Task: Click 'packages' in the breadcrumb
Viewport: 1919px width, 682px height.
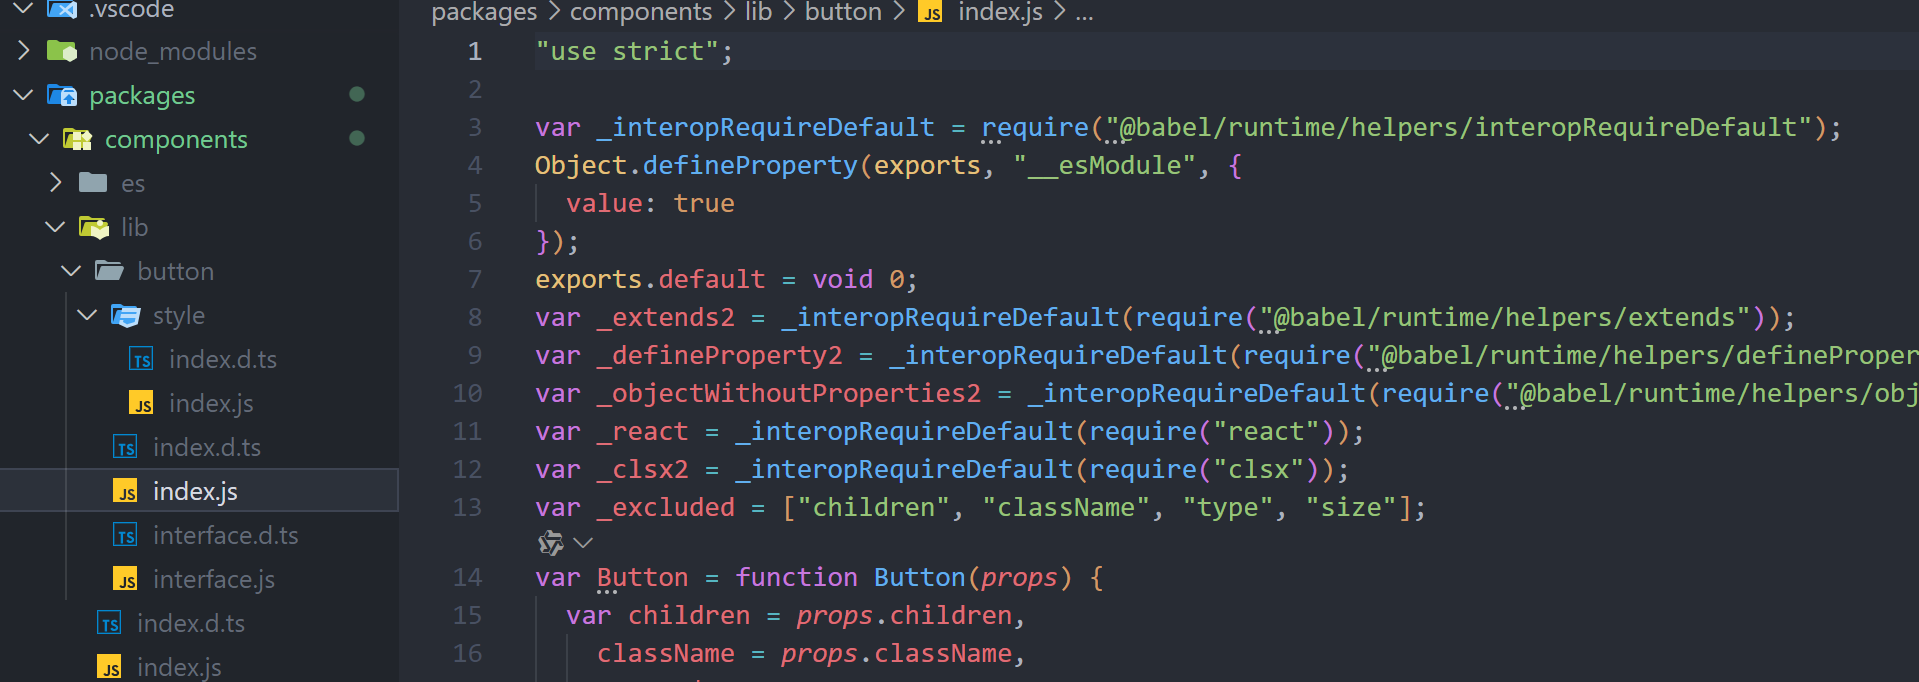Action: 484,12
